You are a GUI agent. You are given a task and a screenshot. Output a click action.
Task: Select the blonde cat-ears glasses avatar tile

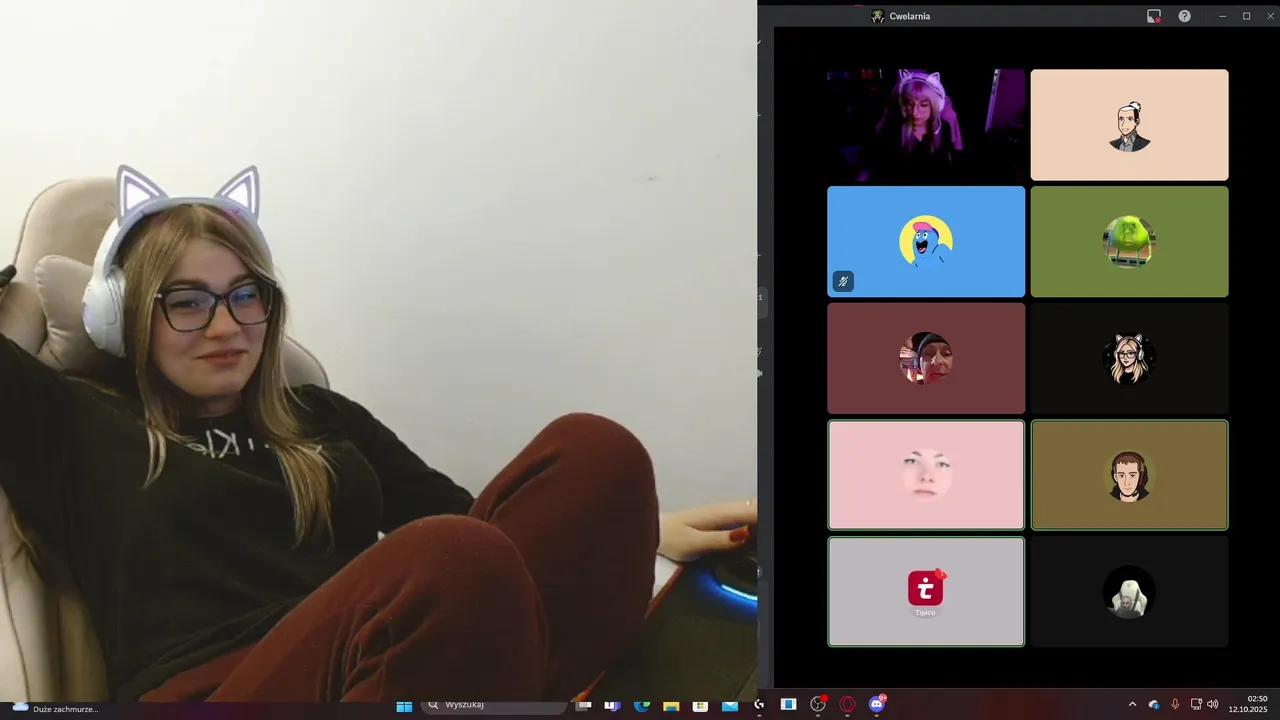pos(1129,358)
